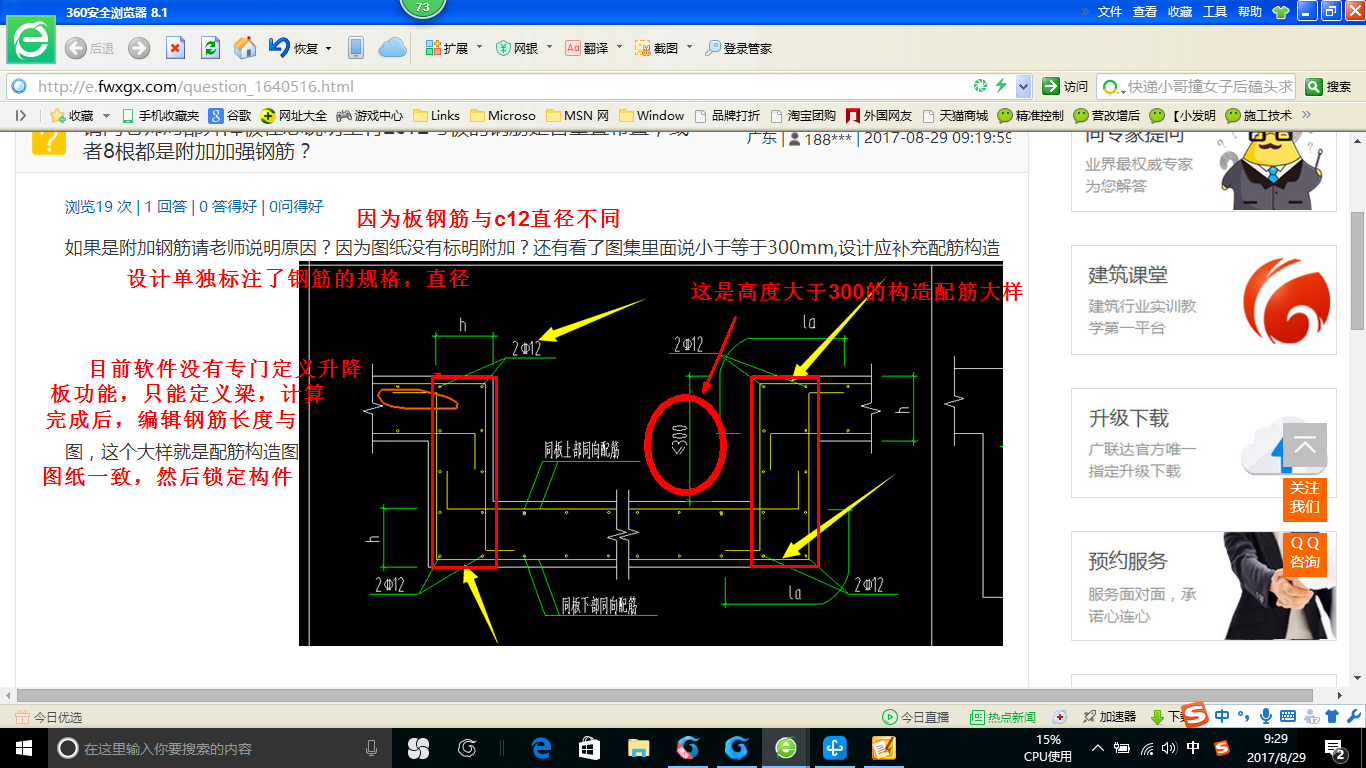Click the lightning speed-mode icon in address bar
The image size is (1366, 768).
pyautogui.click(x=999, y=86)
